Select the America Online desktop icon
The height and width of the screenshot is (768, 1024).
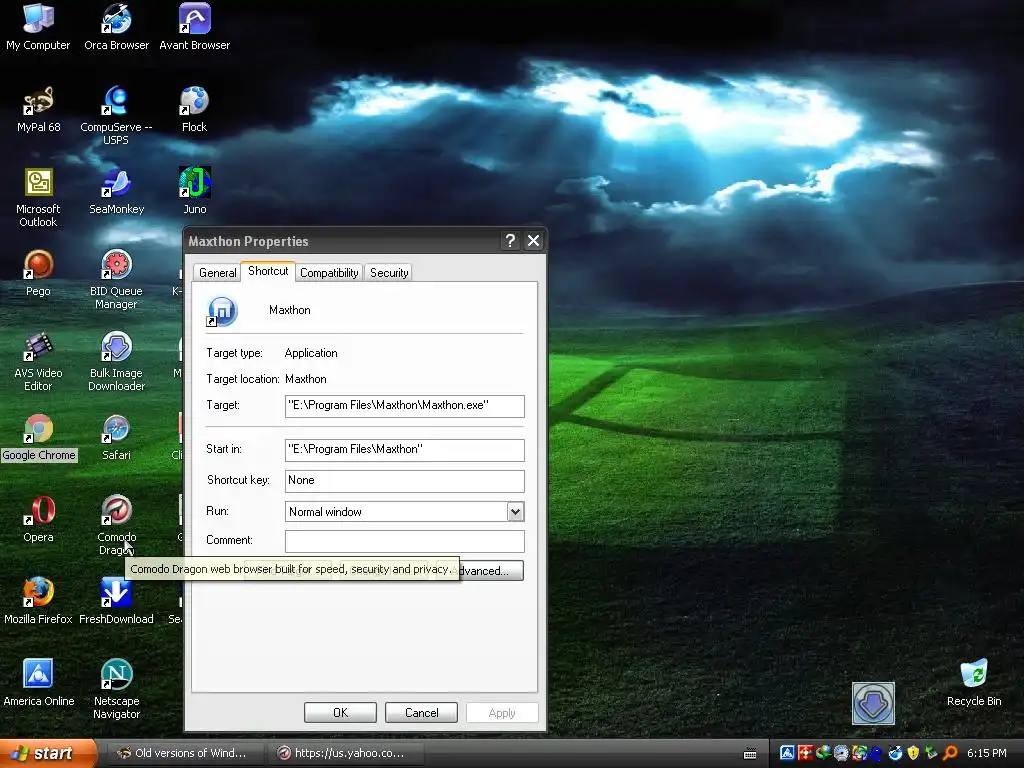point(39,684)
